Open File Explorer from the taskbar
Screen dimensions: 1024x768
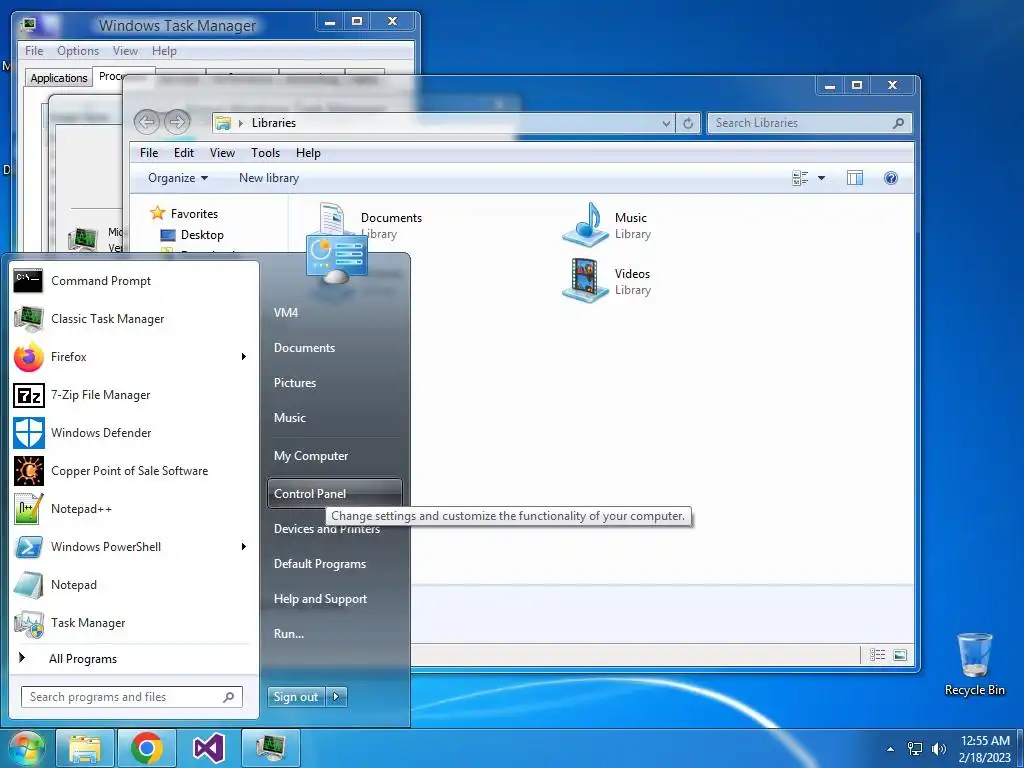coord(85,748)
